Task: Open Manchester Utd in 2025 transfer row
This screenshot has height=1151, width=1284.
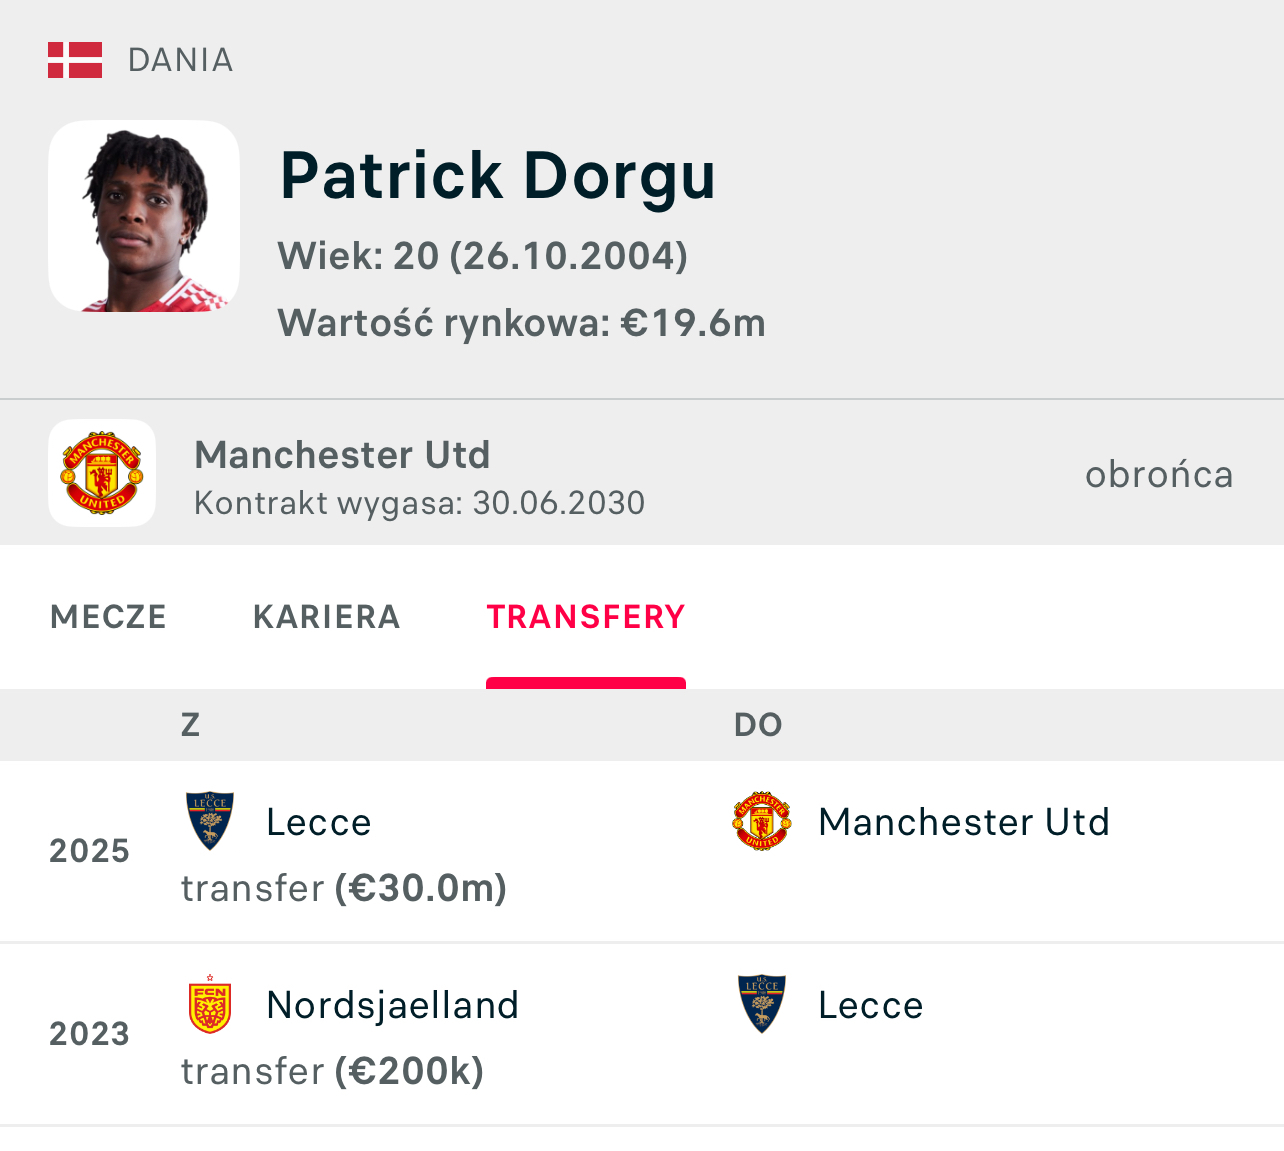Action: click(964, 822)
